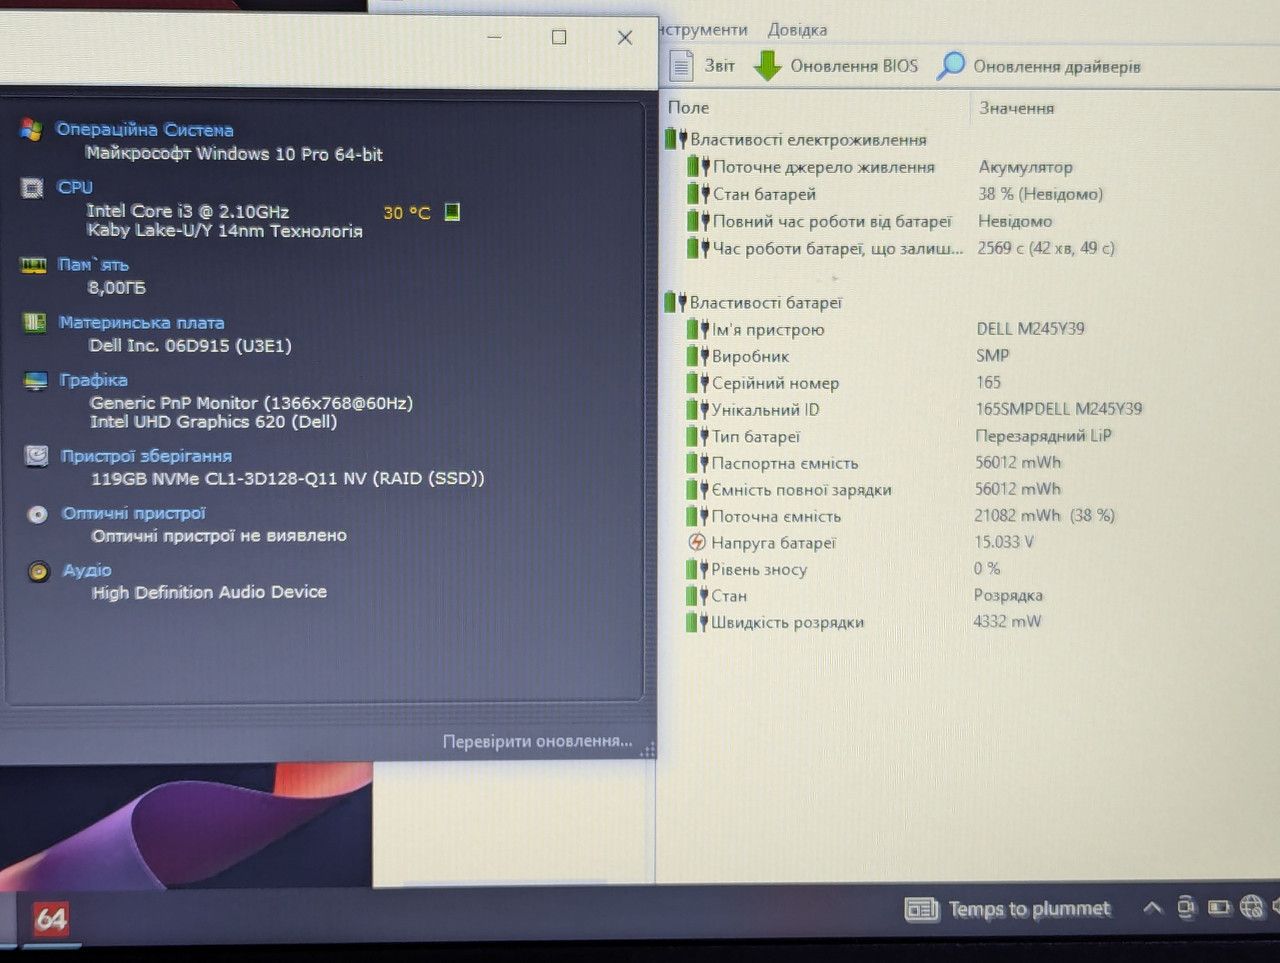
Task: Click the battery icon in the system tray
Action: pyautogui.click(x=1219, y=908)
